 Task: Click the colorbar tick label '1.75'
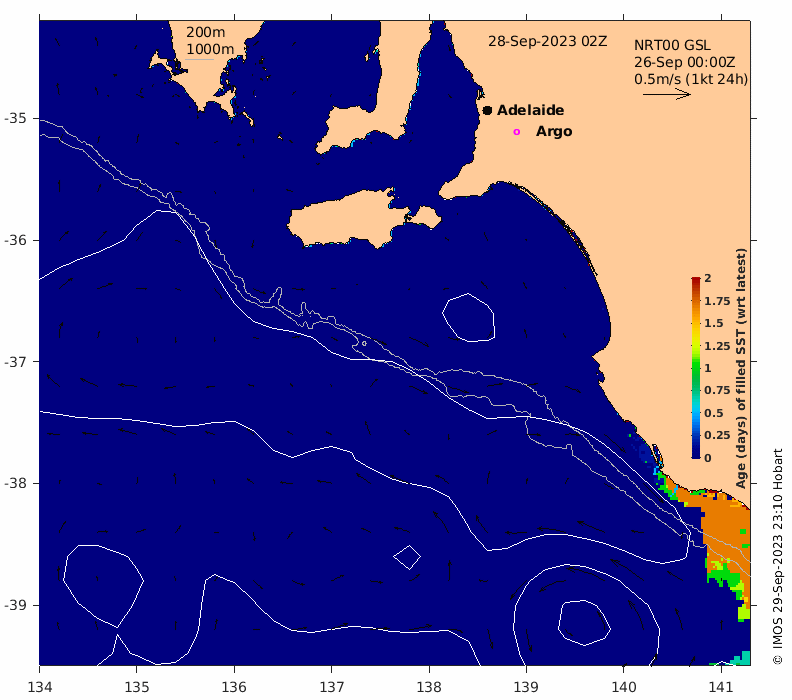point(717,301)
